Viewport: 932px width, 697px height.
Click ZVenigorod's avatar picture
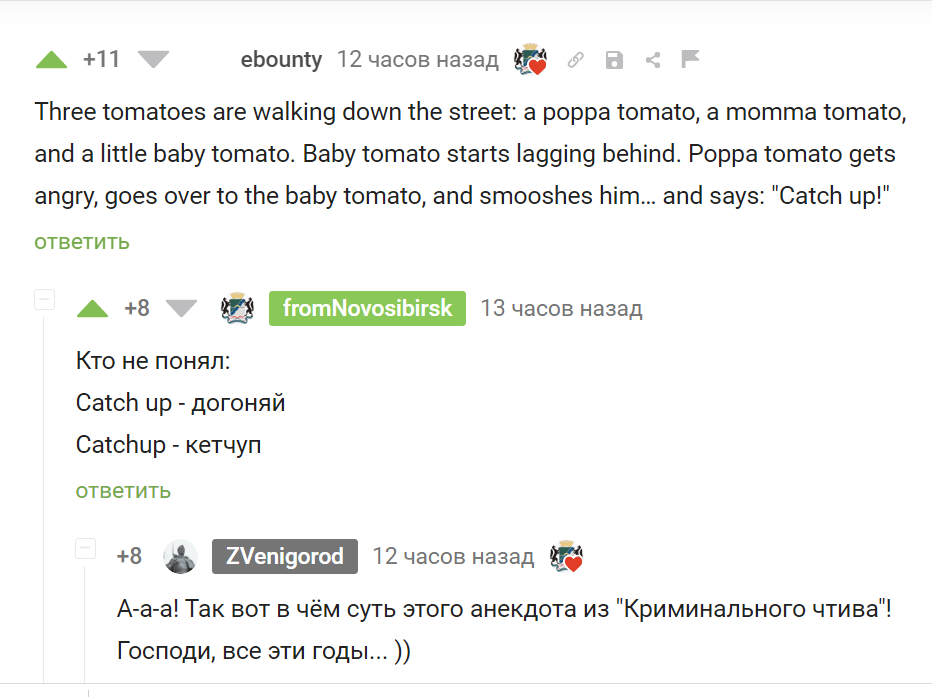point(180,557)
